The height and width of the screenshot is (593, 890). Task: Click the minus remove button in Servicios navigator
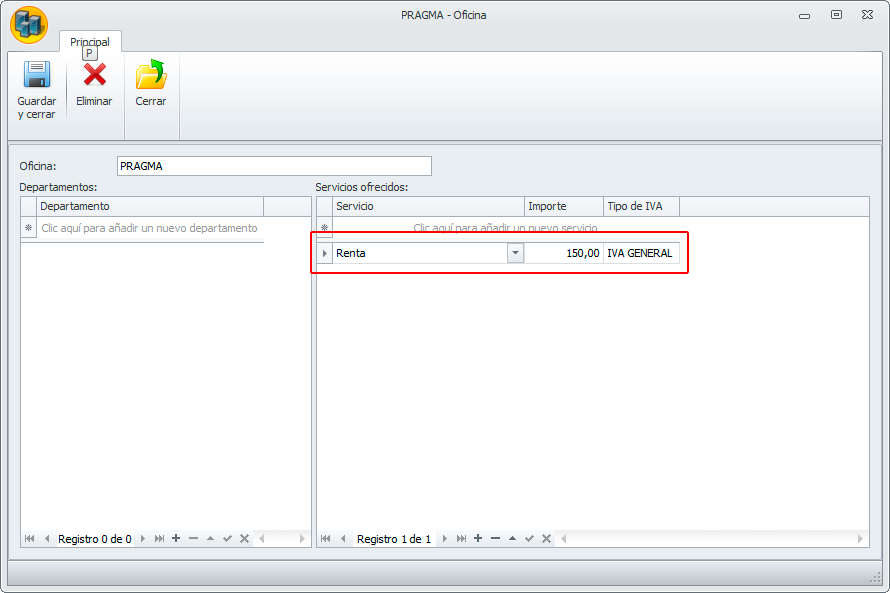click(496, 538)
